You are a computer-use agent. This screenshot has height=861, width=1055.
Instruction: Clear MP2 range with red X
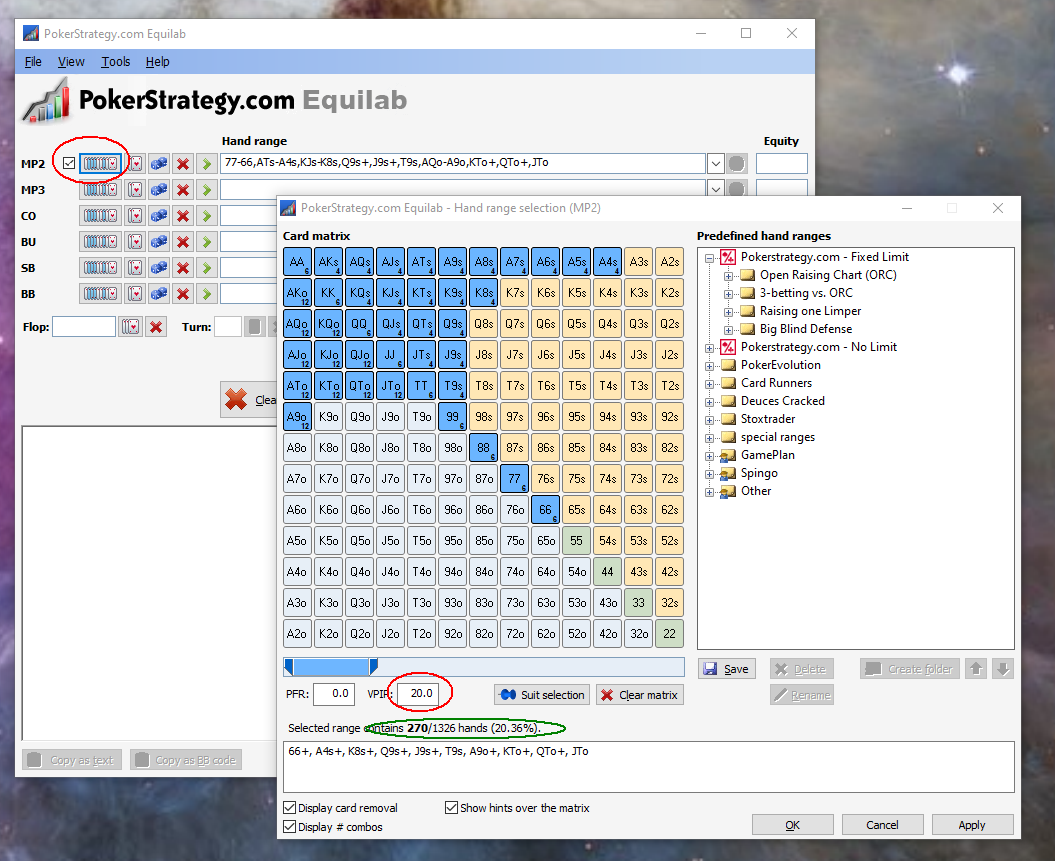182,163
